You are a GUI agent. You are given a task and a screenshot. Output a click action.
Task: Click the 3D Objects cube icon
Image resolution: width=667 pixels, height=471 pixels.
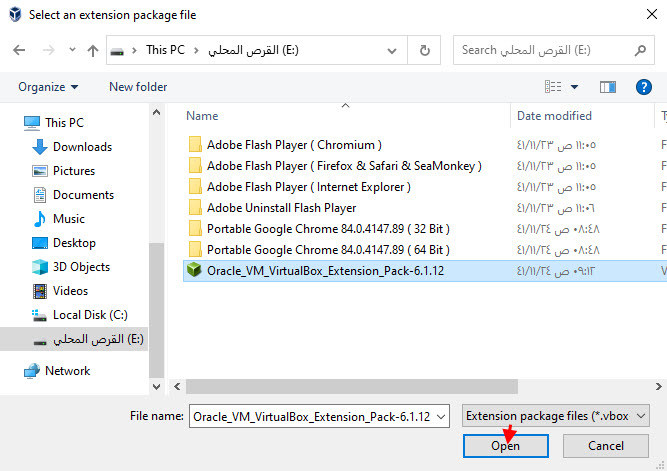click(x=40, y=267)
